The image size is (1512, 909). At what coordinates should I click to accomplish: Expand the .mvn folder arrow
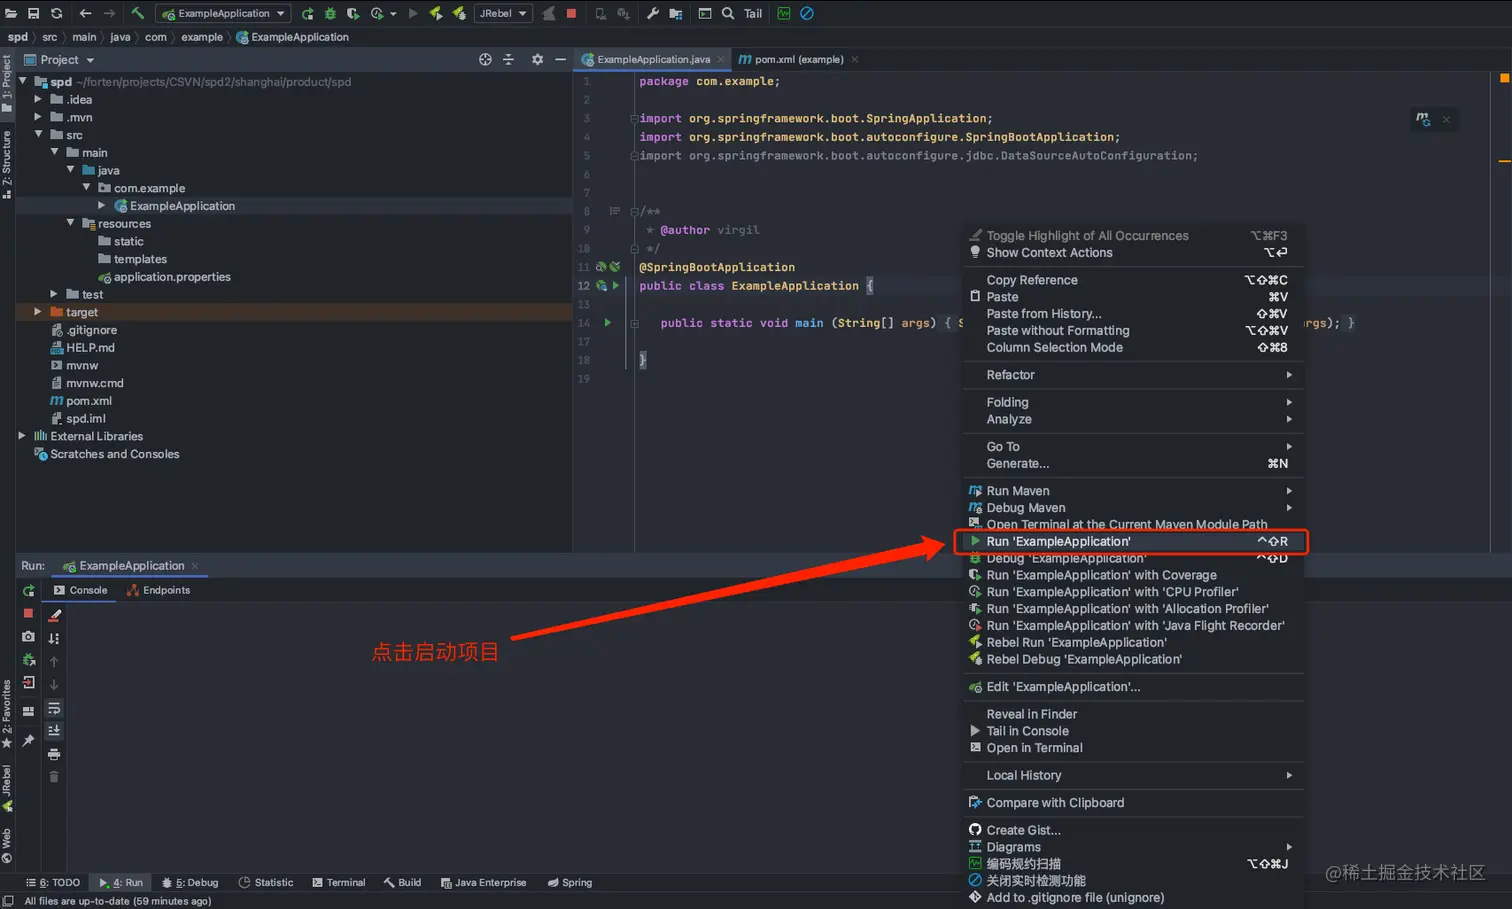click(38, 117)
